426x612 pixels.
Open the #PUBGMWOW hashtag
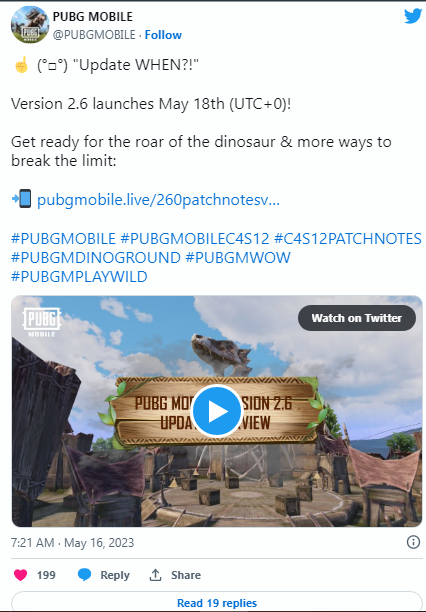pos(238,258)
